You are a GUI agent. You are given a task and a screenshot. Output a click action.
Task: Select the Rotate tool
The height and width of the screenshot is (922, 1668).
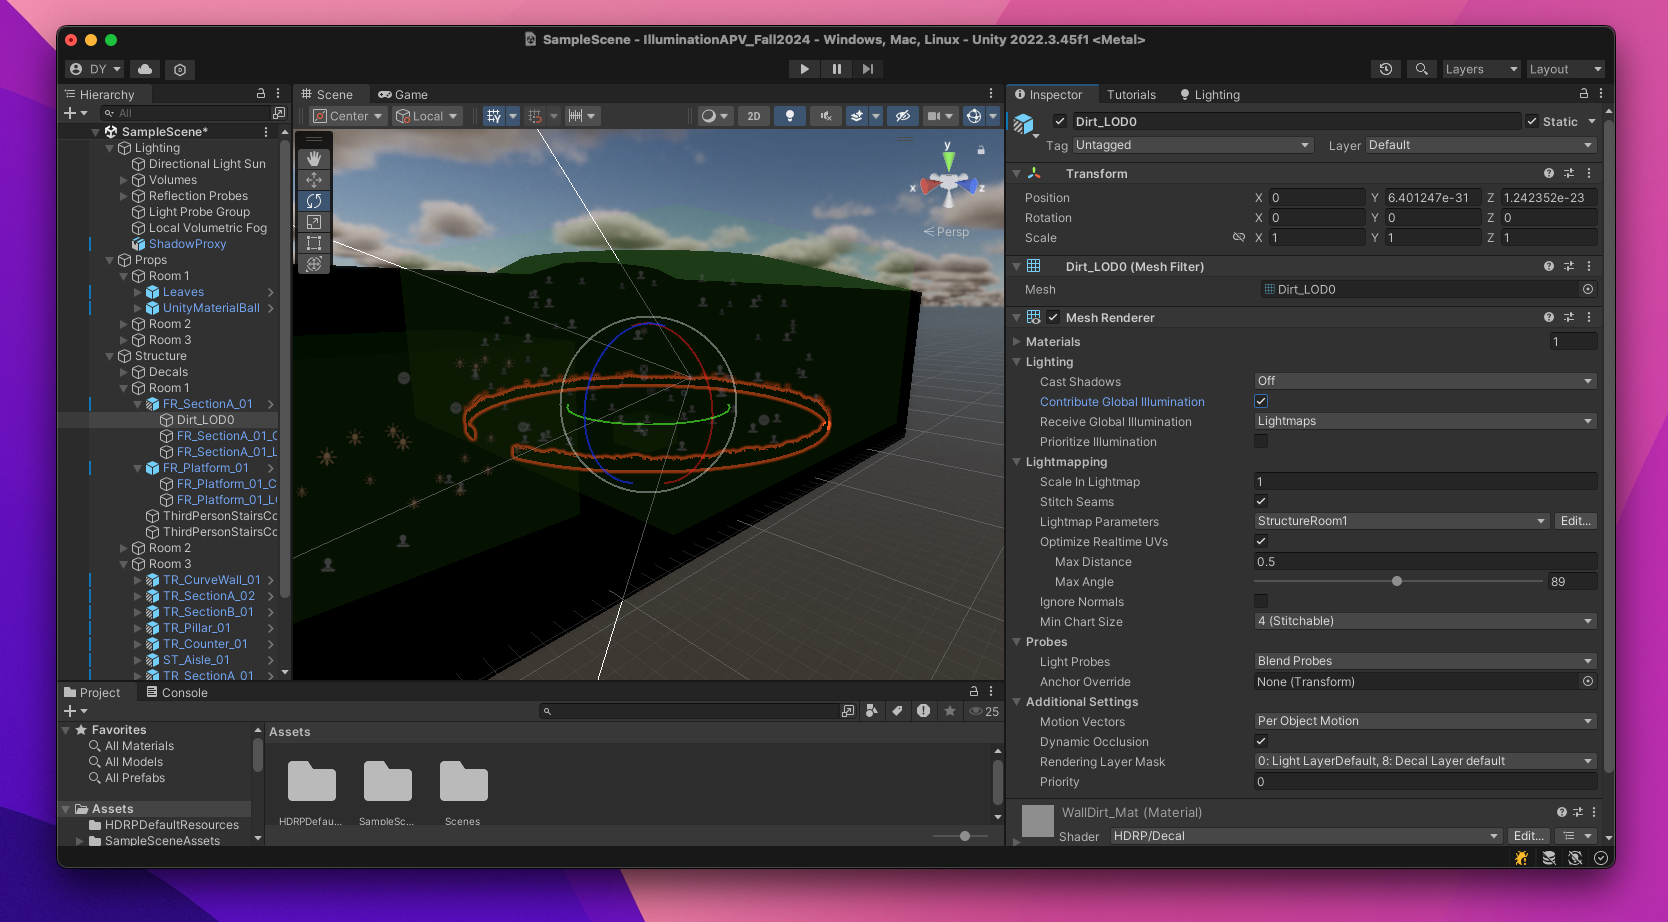click(x=314, y=201)
